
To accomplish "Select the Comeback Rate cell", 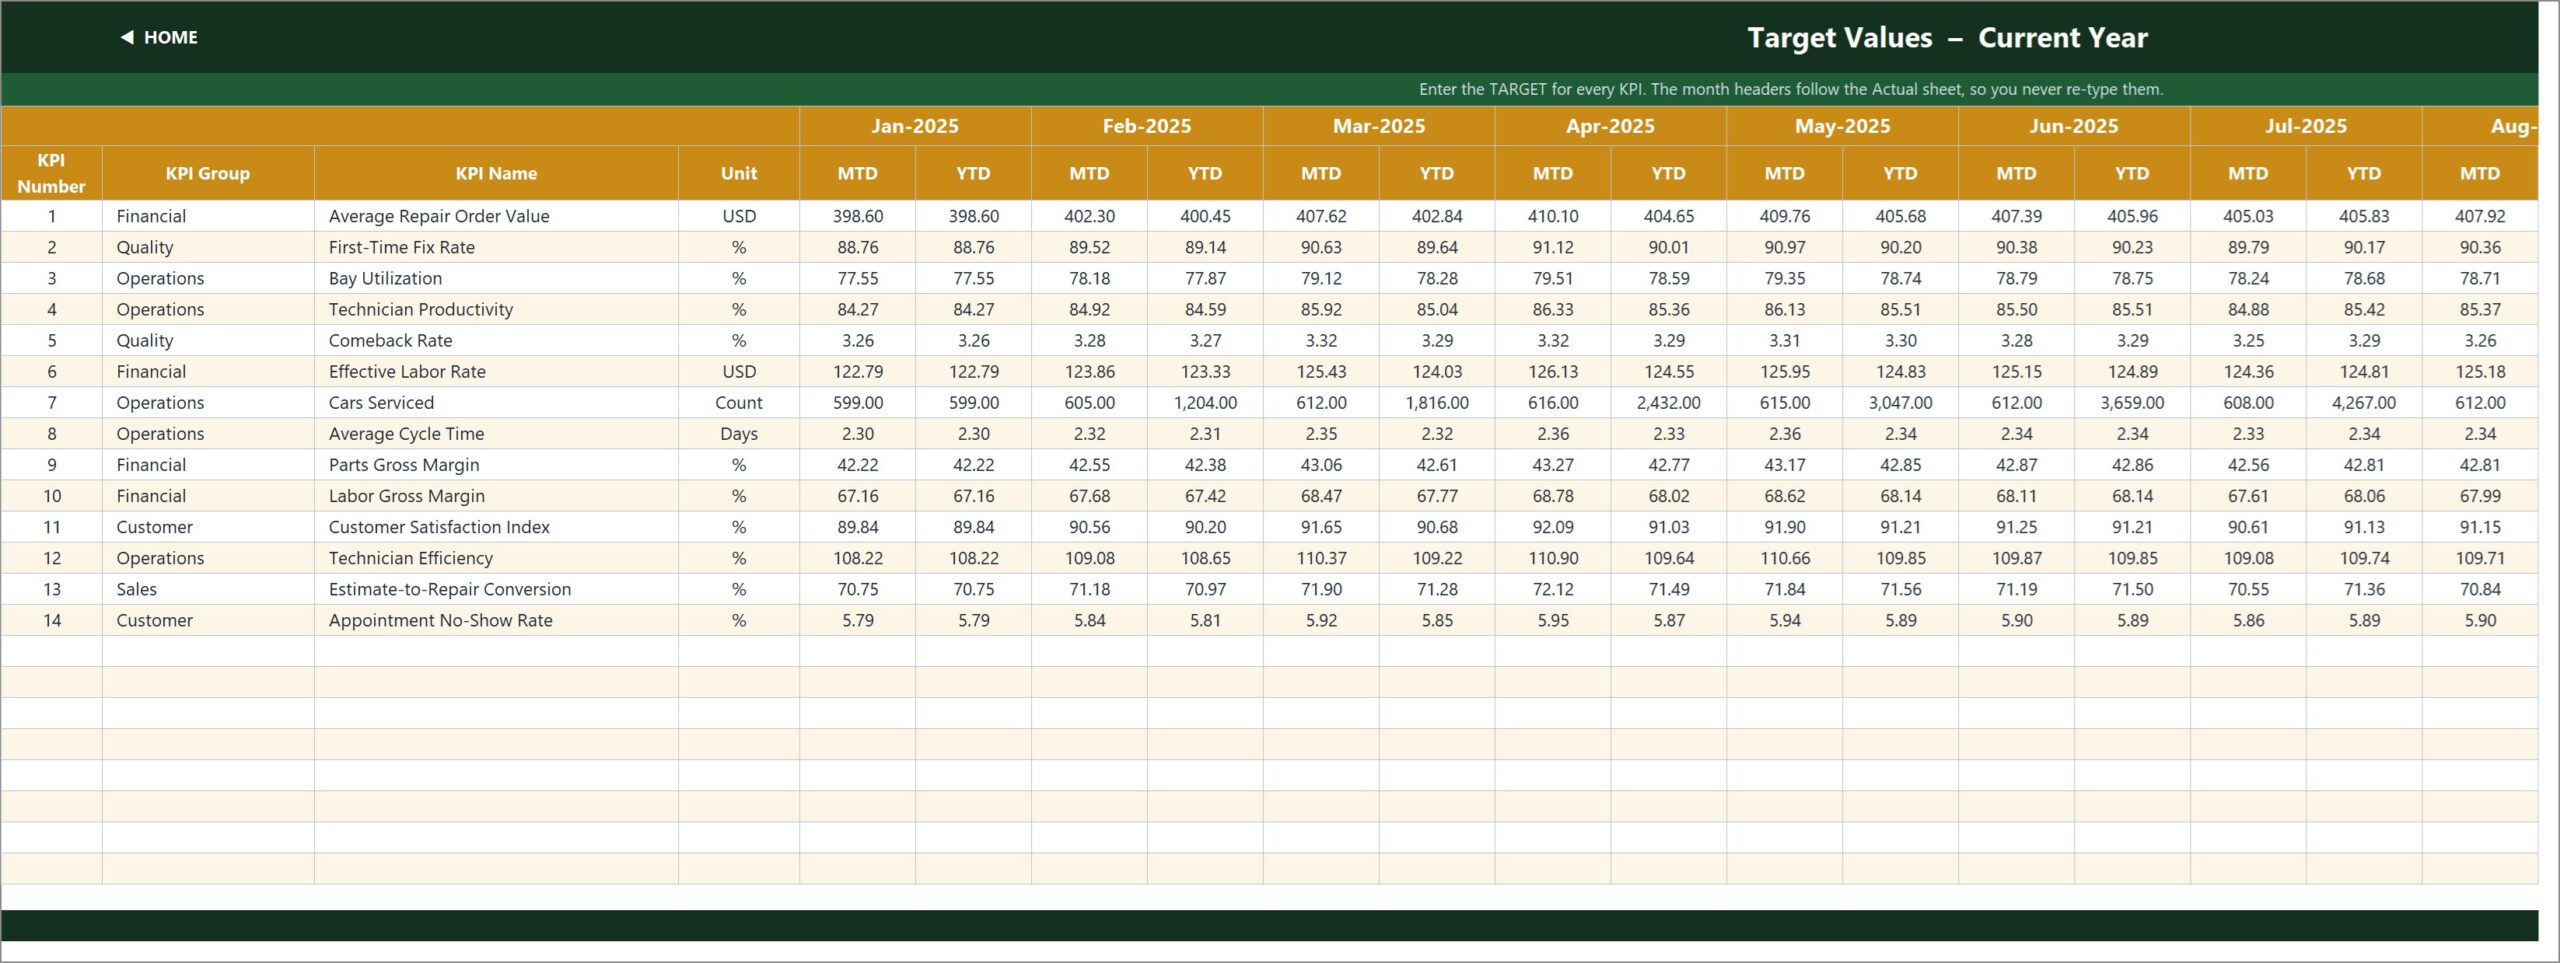I will (x=496, y=340).
